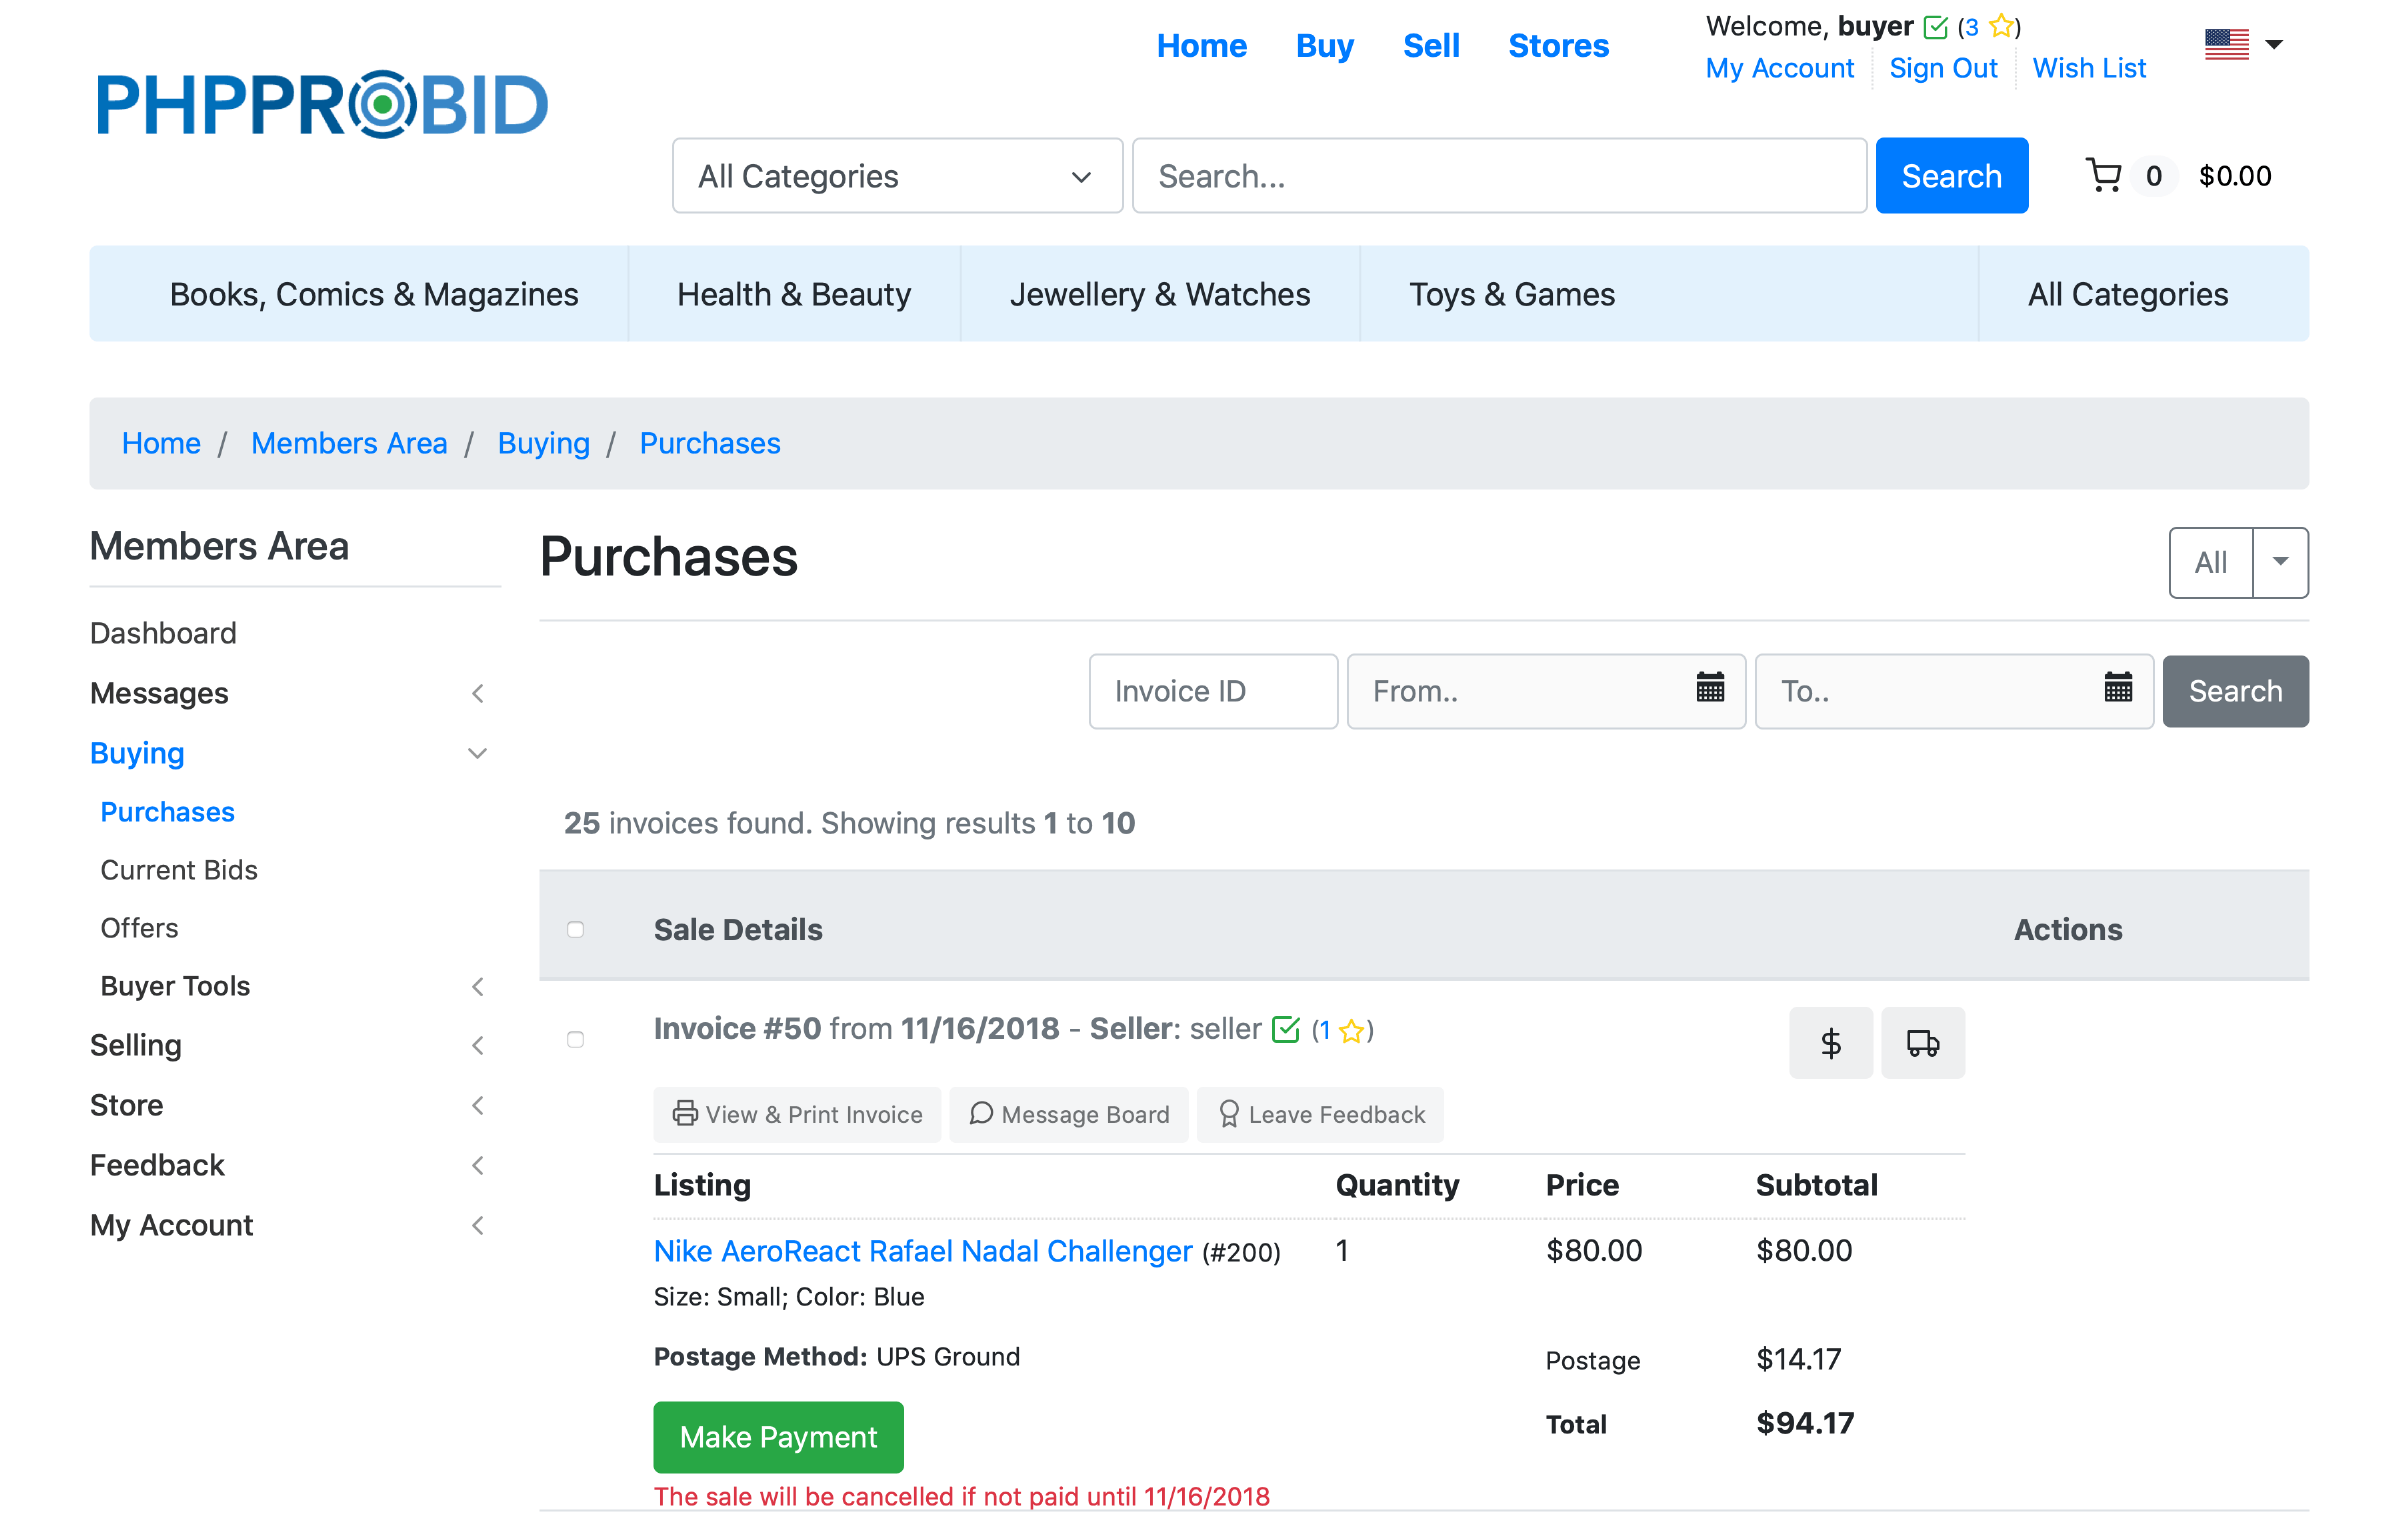Click the US flag language icon
This screenshot has width=2400, height=1522.
[2226, 44]
